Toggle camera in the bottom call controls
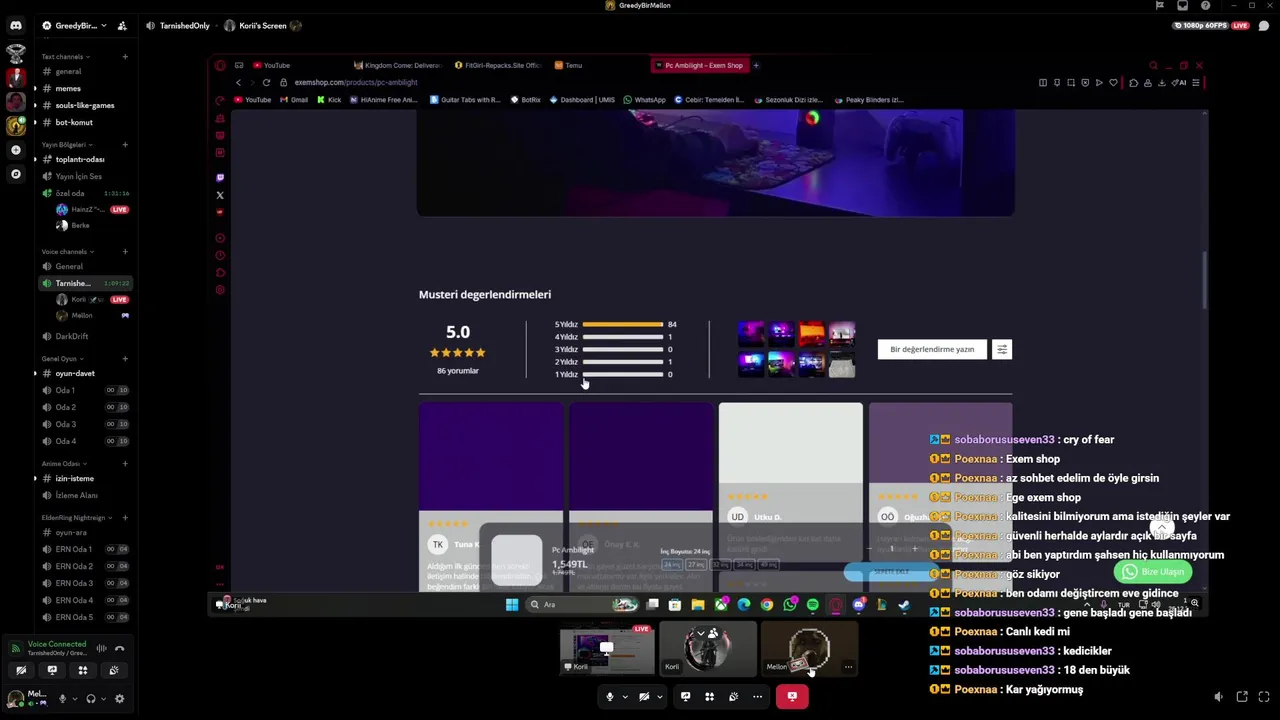The height and width of the screenshot is (720, 1280). tap(644, 696)
